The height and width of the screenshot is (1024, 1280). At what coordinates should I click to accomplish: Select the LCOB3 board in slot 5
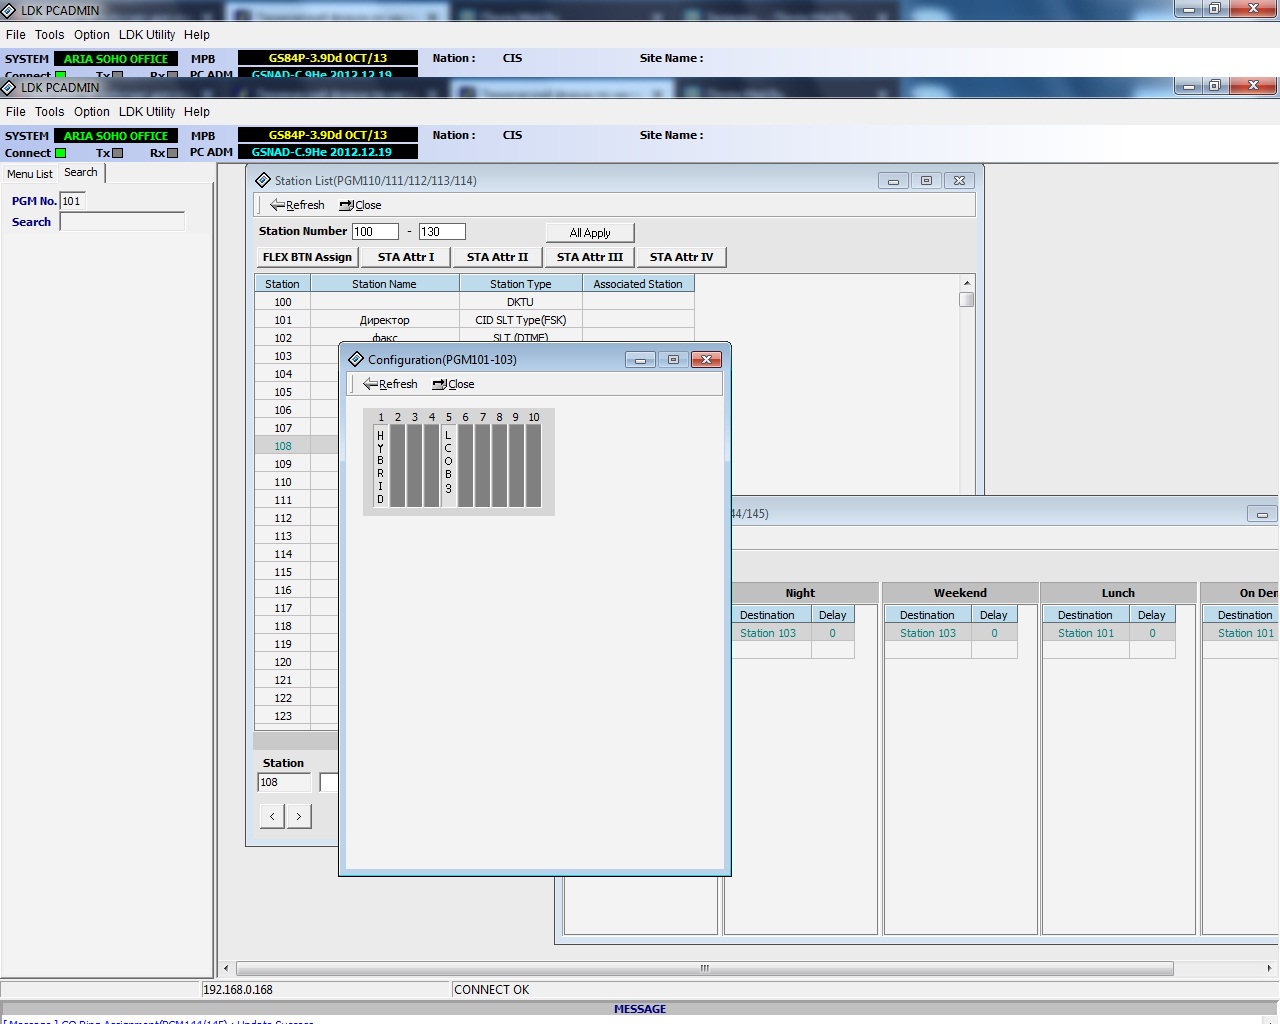point(448,465)
